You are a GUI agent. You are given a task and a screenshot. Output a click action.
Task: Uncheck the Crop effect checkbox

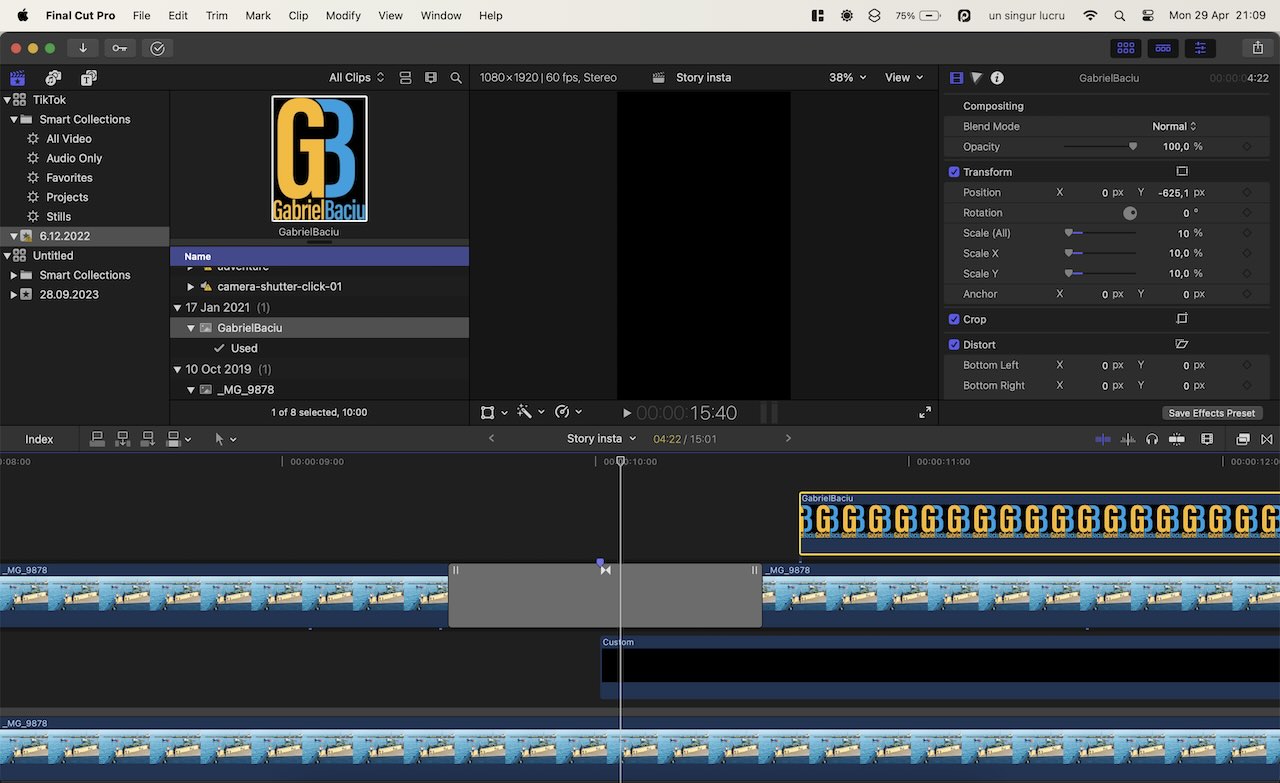tap(954, 319)
